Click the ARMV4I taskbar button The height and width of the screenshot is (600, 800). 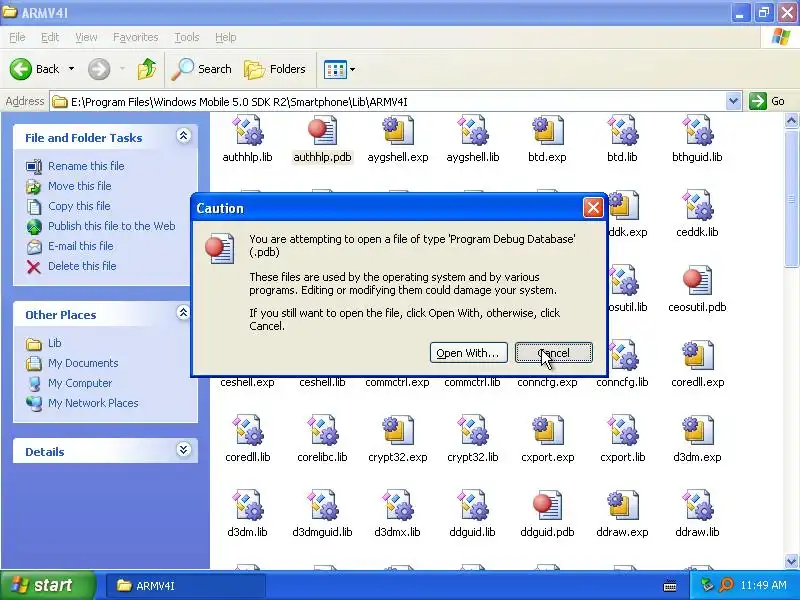click(186, 585)
